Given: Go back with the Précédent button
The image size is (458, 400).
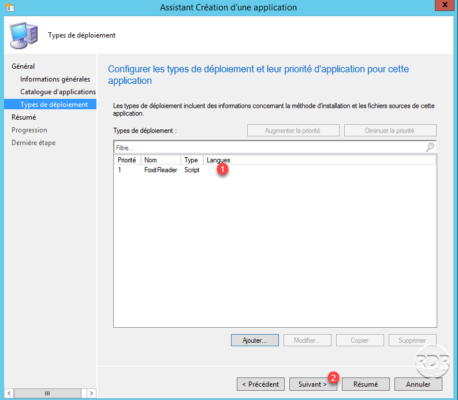Looking at the screenshot, I should click(x=261, y=384).
